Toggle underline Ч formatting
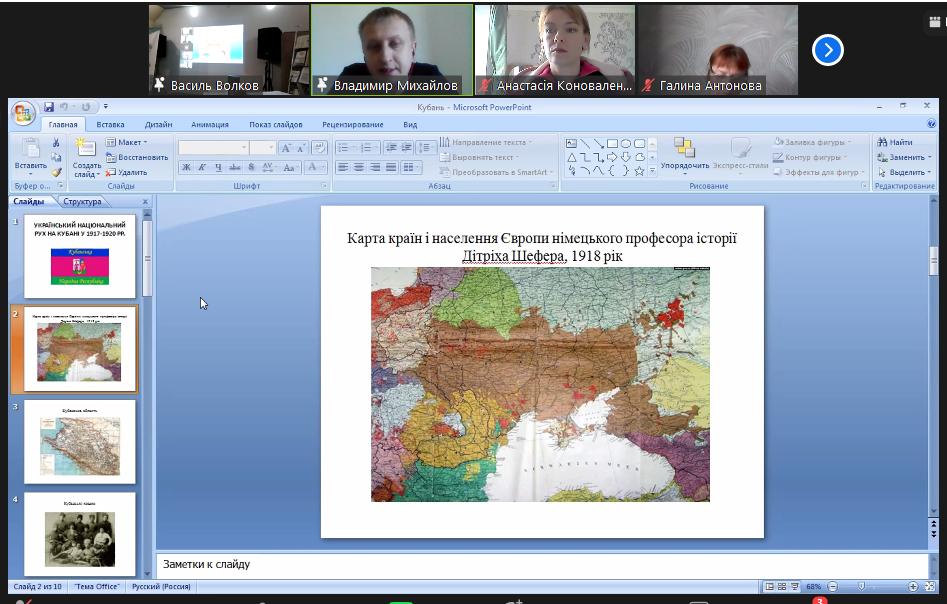This screenshot has height=604, width=947. (x=218, y=167)
